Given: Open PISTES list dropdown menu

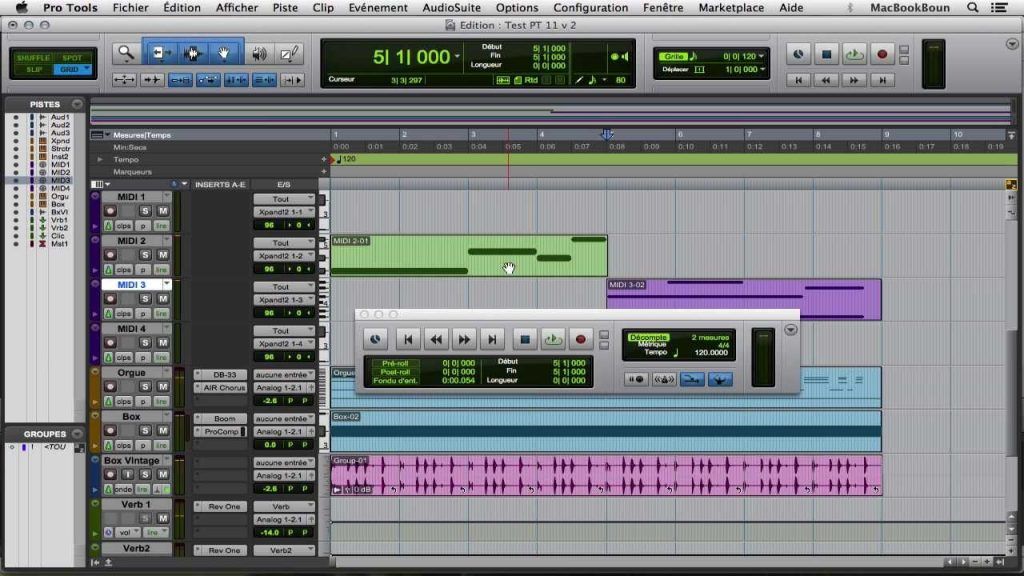Looking at the screenshot, I should (x=77, y=104).
